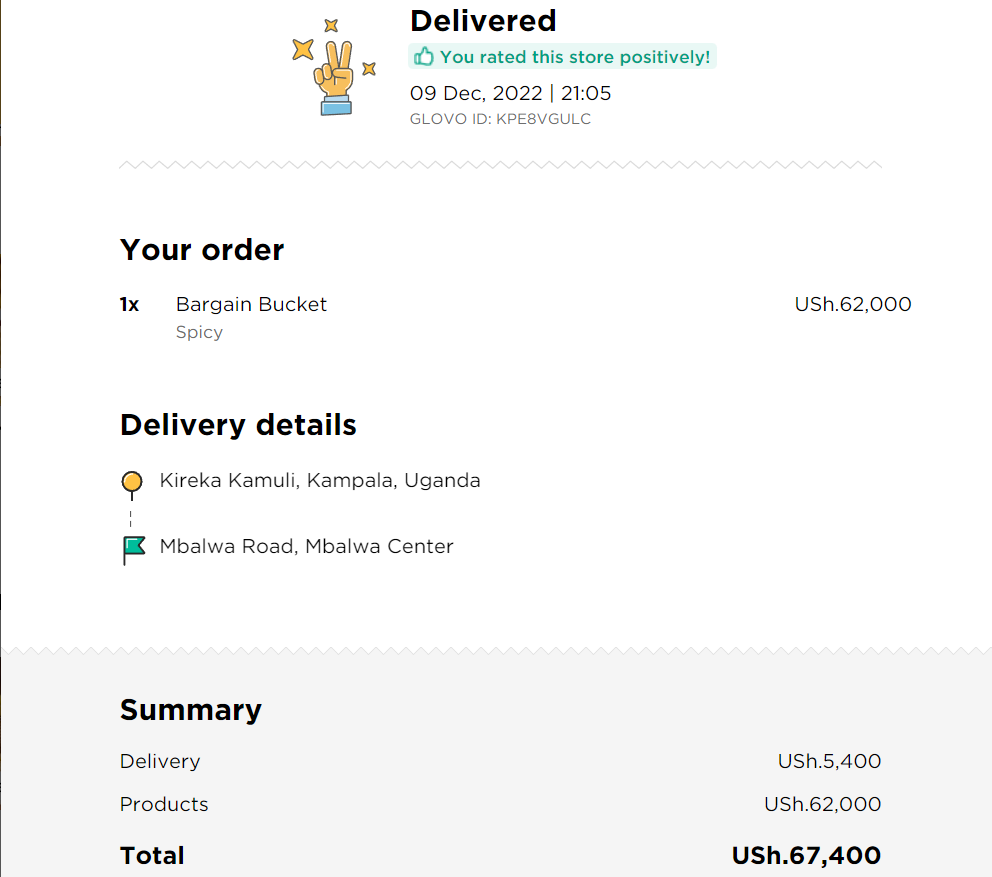992x877 pixels.
Task: Click the Delivery fee USh.5,400
Action: coord(829,761)
